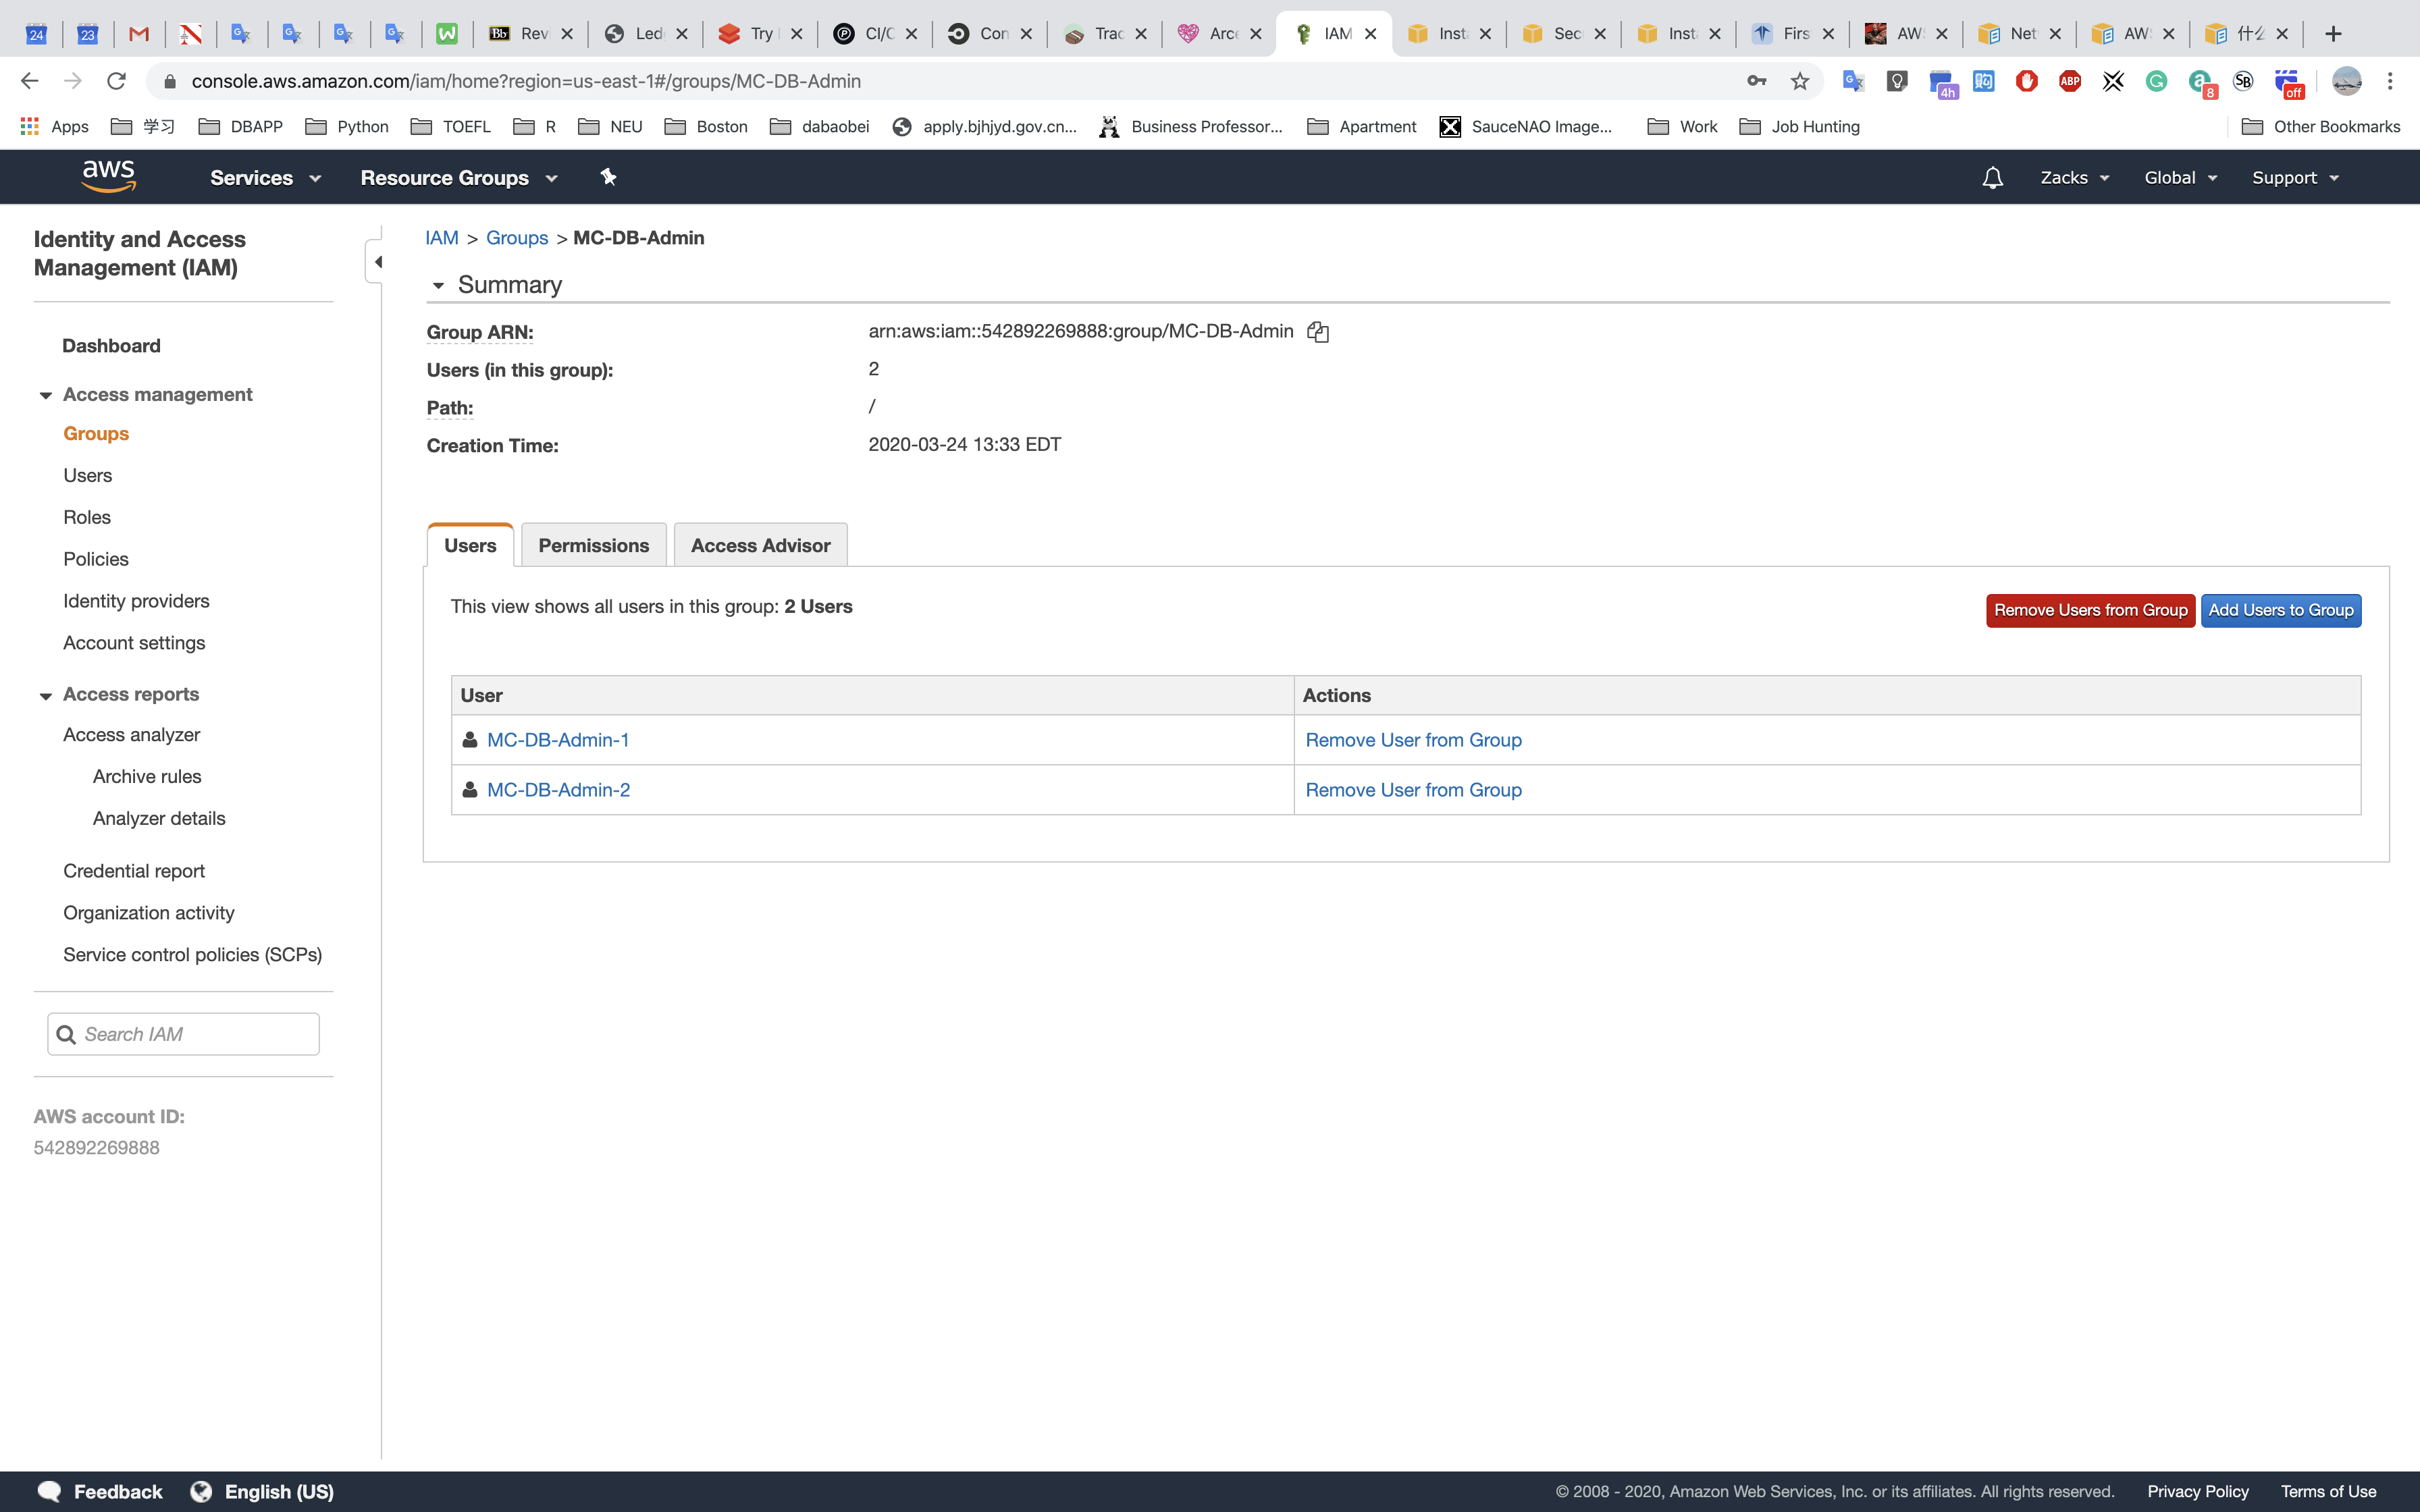
Task: Open the Global region dropdown
Action: 2180,178
